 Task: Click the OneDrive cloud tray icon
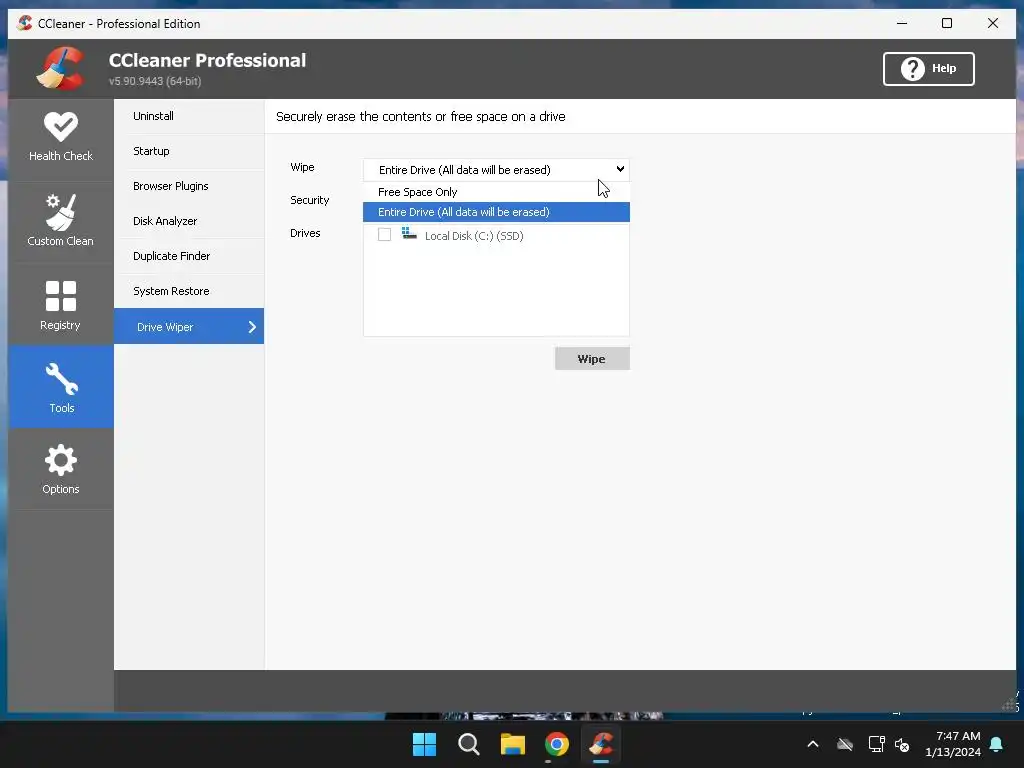click(x=845, y=744)
